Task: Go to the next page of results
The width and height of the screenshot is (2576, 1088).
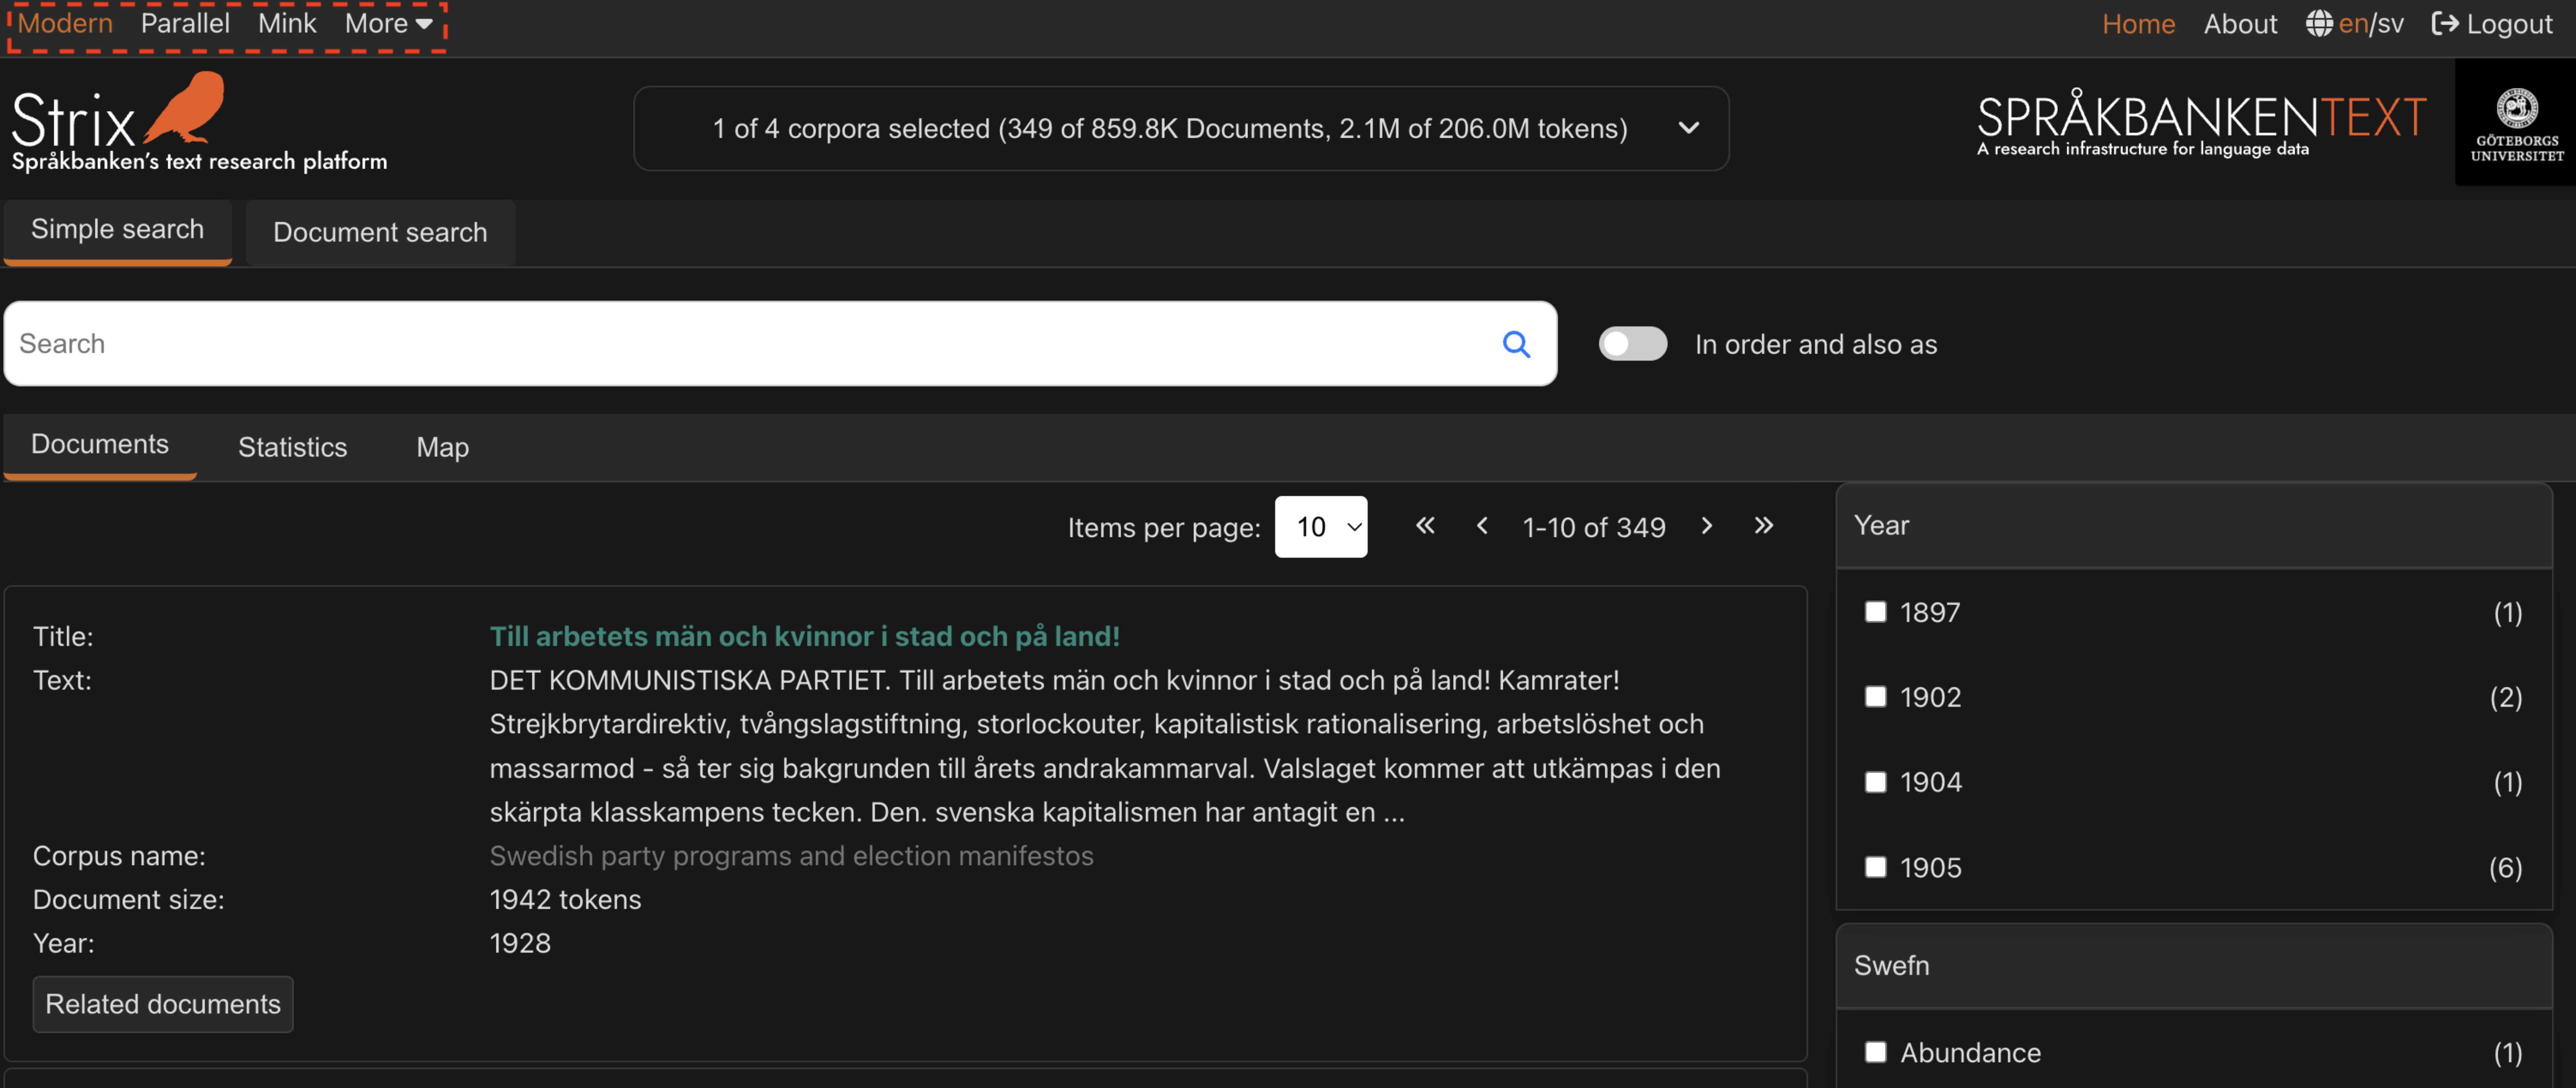Action: tap(1706, 526)
